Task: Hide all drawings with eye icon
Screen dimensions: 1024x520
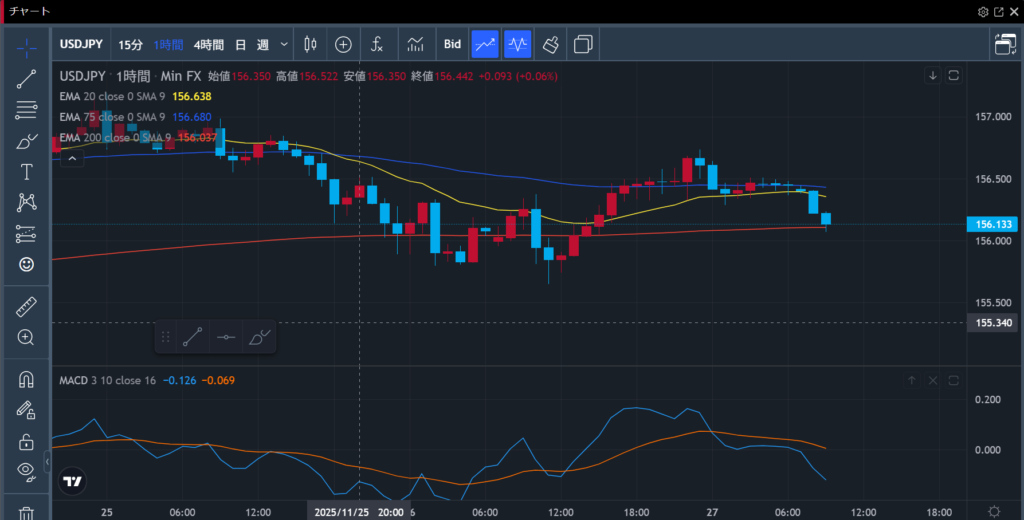Action: [x=27, y=471]
